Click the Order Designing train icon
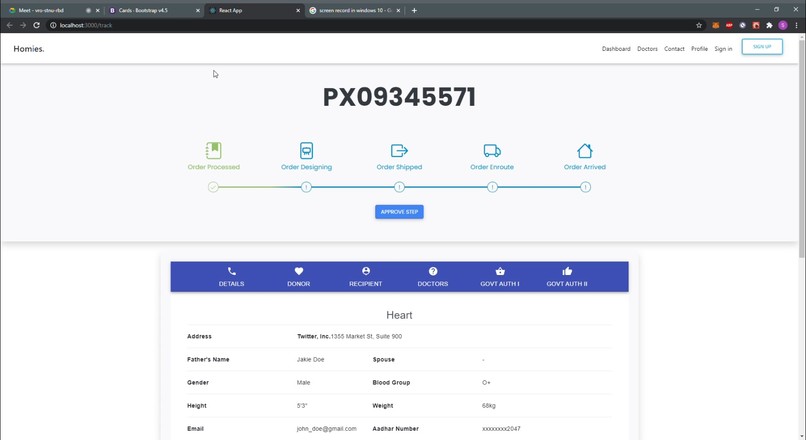Screen dimensions: 806x440 (x=306, y=151)
